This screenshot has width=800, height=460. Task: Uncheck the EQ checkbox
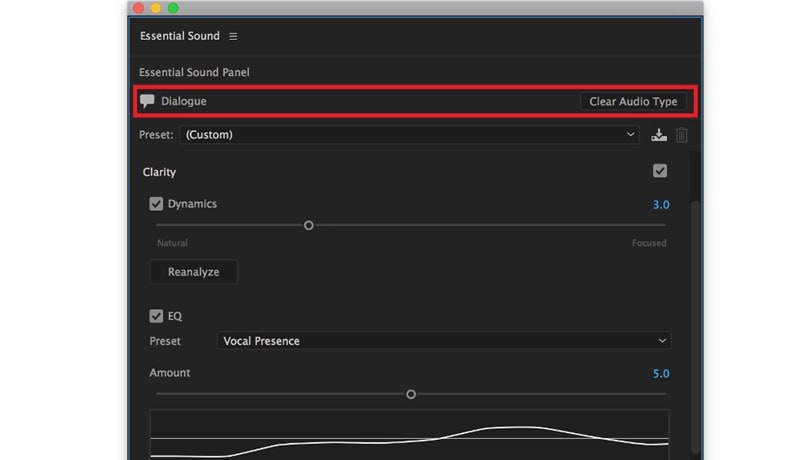[x=156, y=316]
